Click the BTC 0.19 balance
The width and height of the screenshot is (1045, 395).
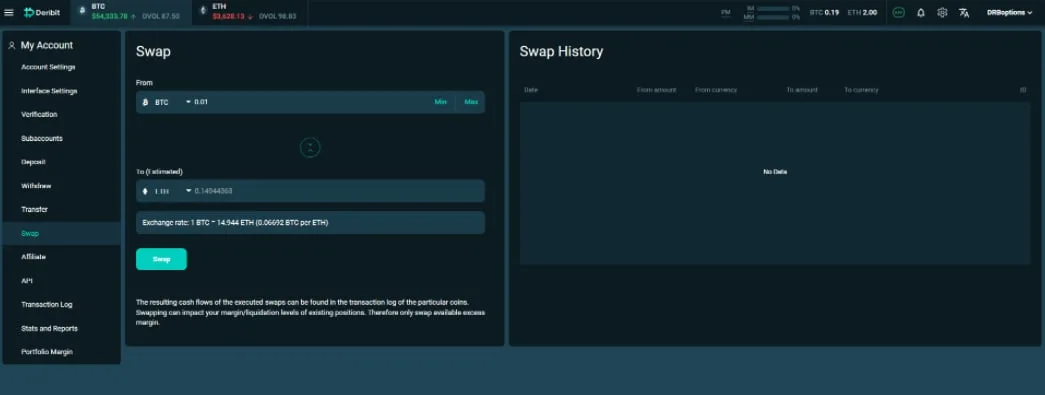click(x=824, y=12)
